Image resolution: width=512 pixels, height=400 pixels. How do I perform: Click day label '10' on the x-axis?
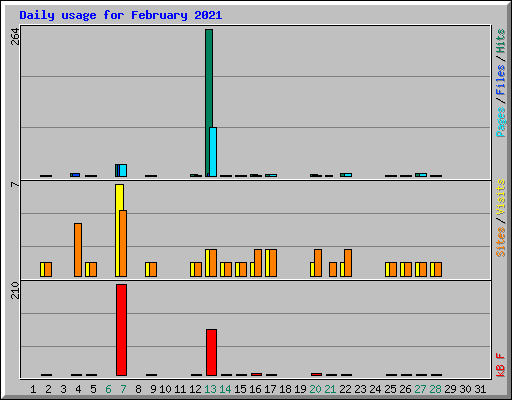(165, 389)
